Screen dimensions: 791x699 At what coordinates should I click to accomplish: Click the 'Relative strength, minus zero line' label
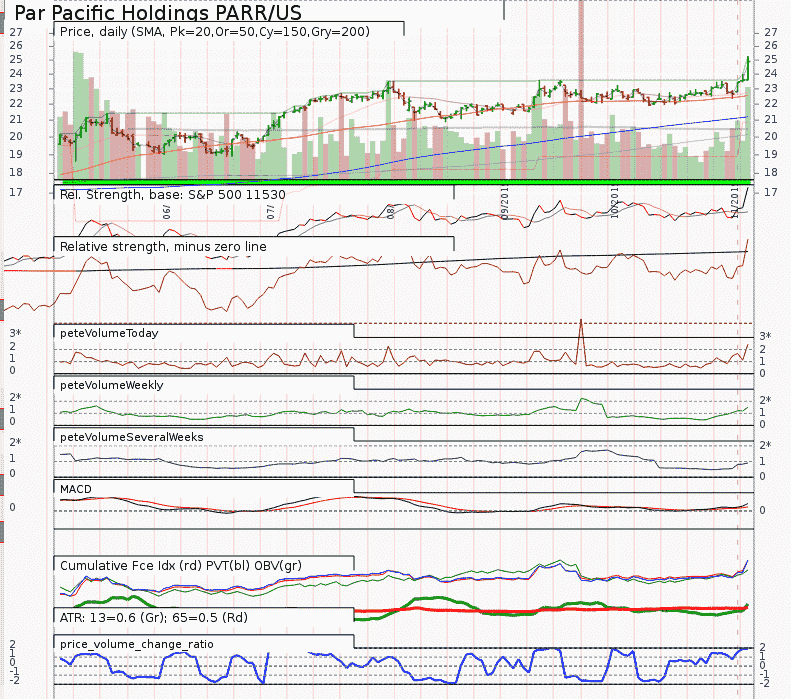(163, 247)
